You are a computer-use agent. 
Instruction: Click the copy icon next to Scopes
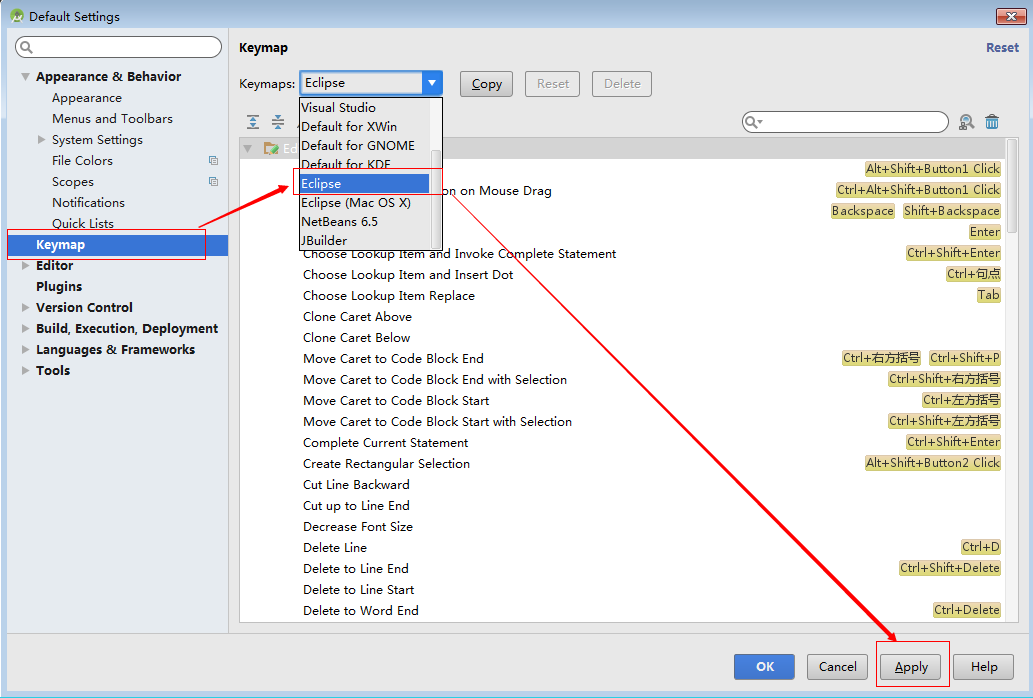tap(213, 182)
